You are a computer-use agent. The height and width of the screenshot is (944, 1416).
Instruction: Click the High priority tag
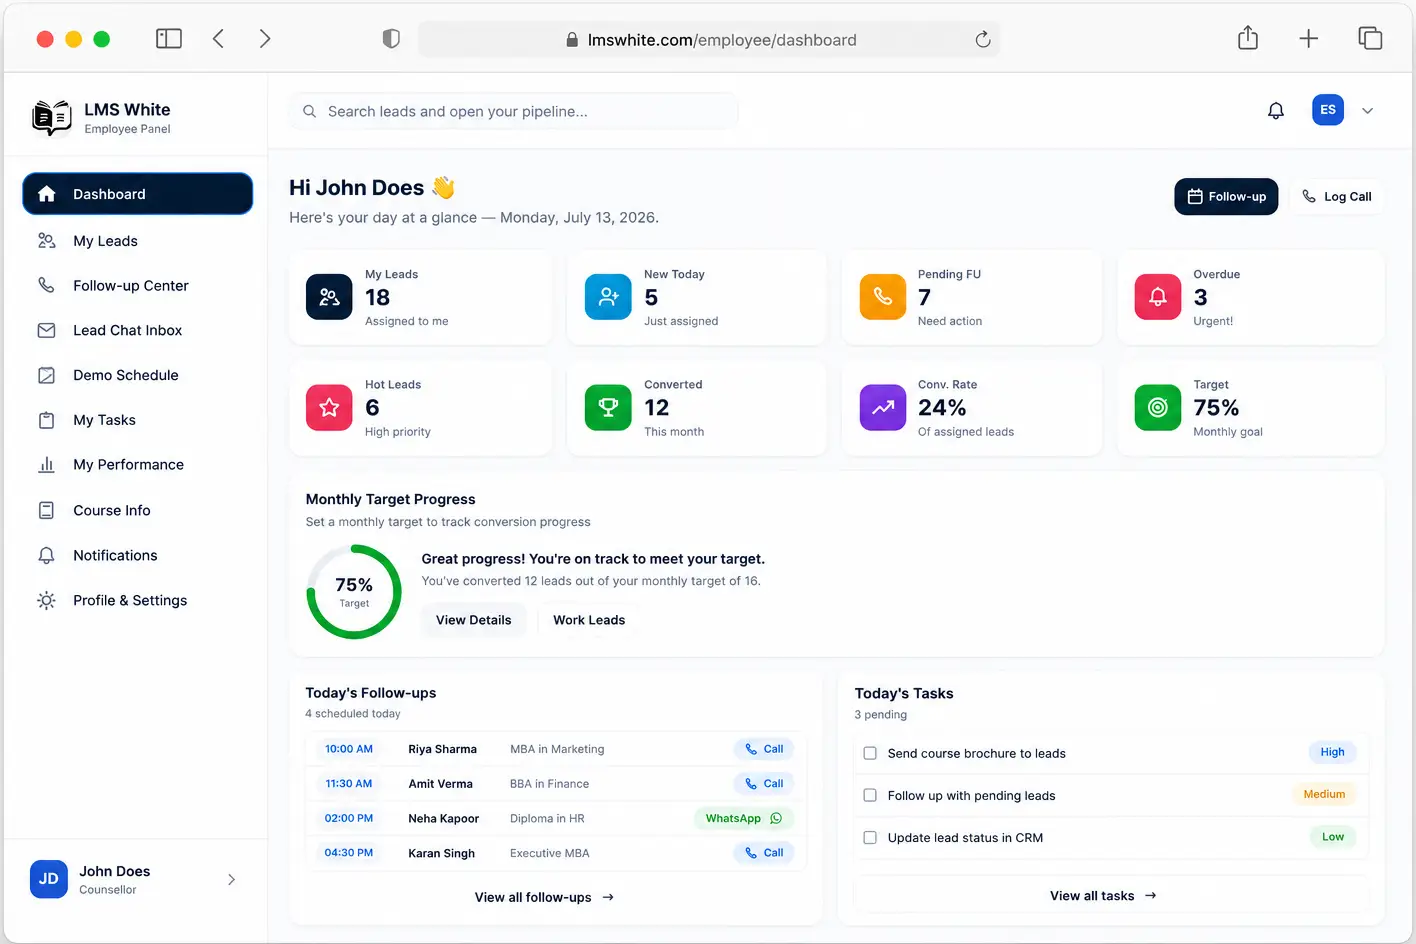[1332, 752]
